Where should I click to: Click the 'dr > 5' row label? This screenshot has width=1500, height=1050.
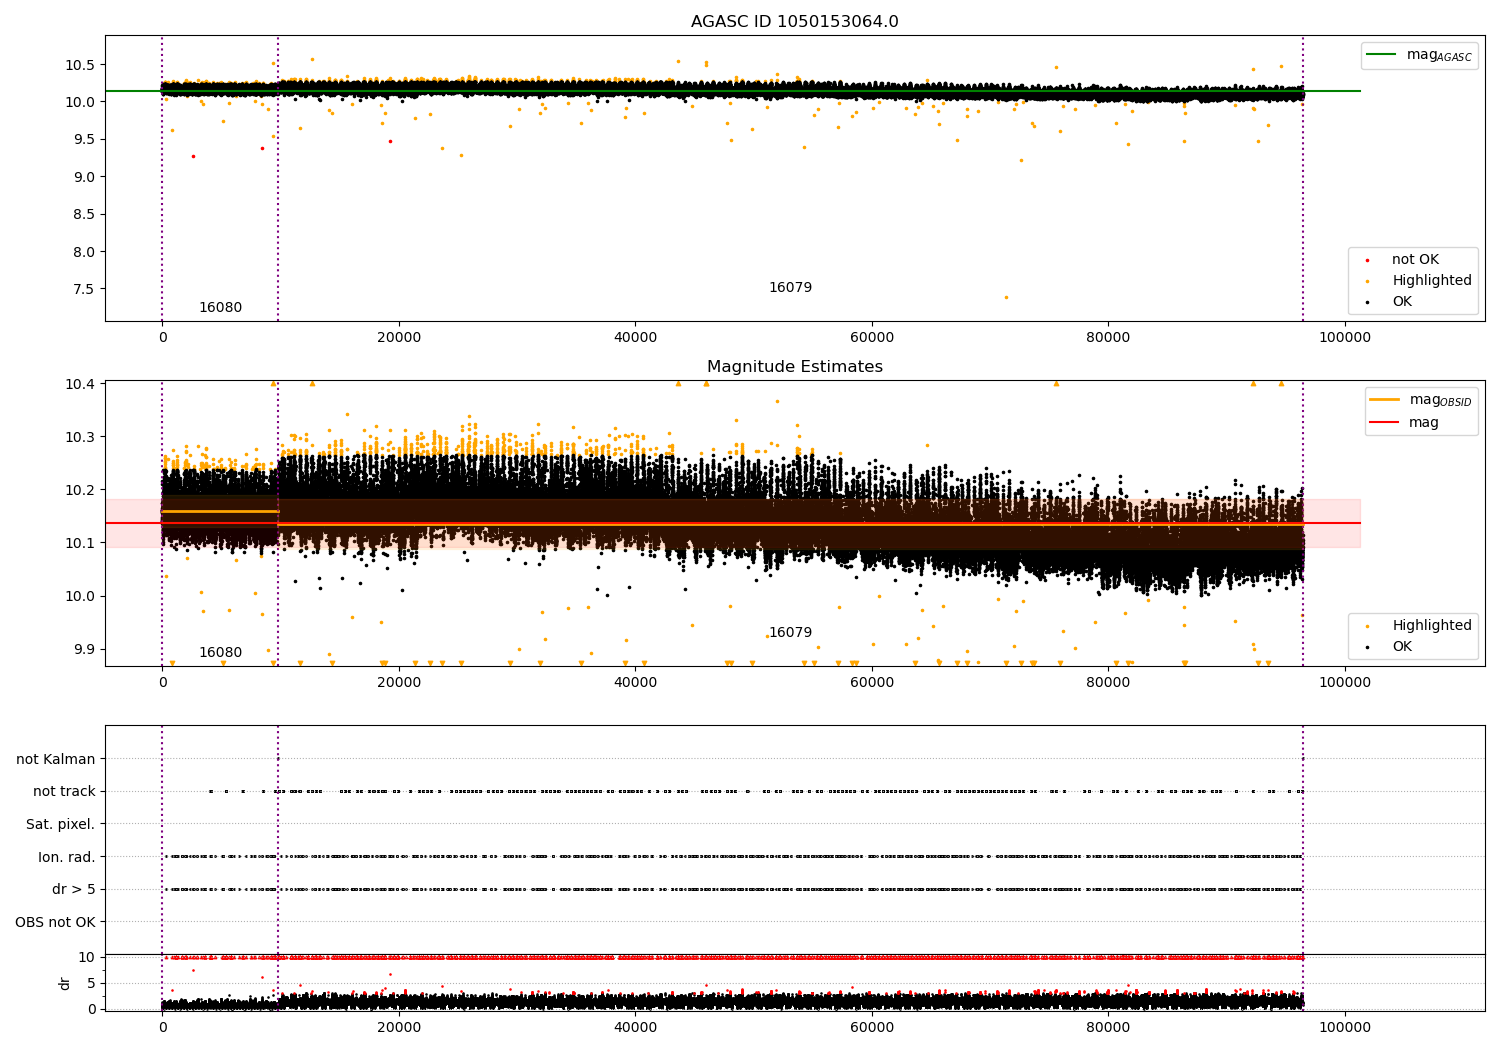tap(74, 890)
